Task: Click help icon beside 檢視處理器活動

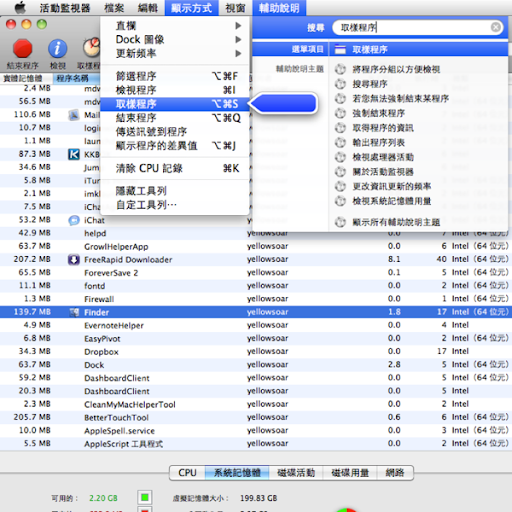Action: [x=340, y=157]
